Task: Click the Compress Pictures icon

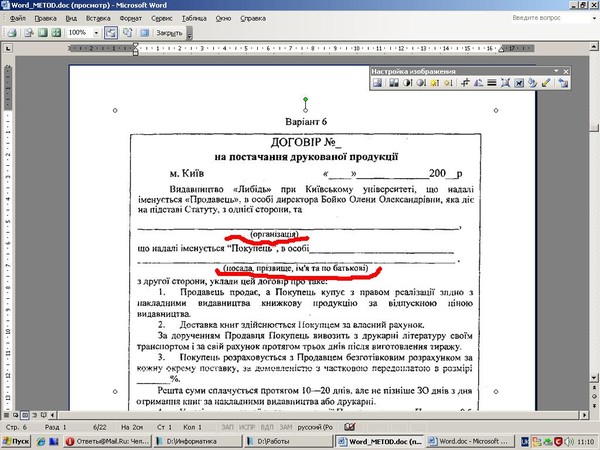Action: [x=505, y=83]
